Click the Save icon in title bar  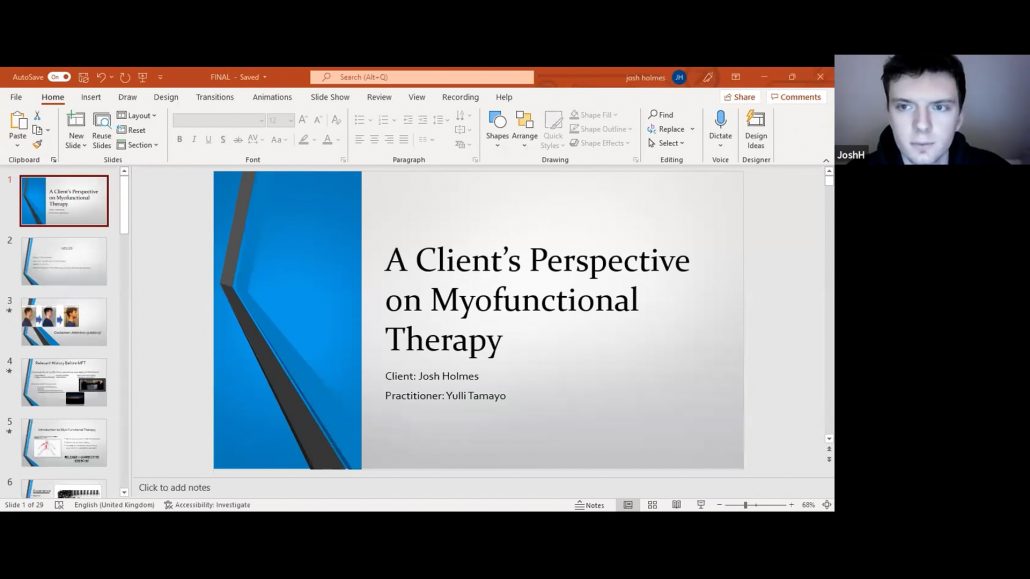pyautogui.click(x=84, y=77)
